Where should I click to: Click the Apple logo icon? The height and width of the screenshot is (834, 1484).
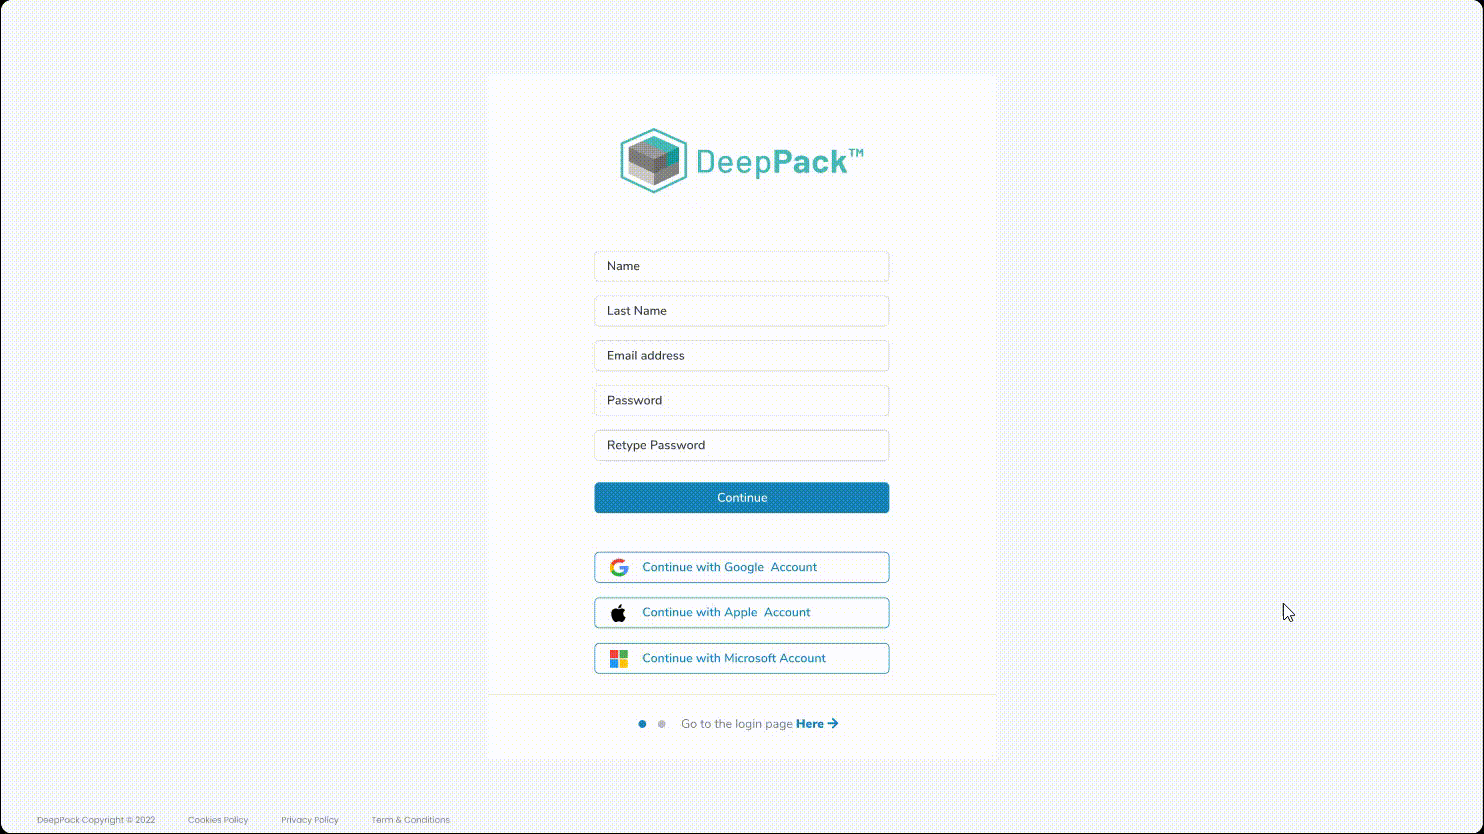click(x=619, y=613)
